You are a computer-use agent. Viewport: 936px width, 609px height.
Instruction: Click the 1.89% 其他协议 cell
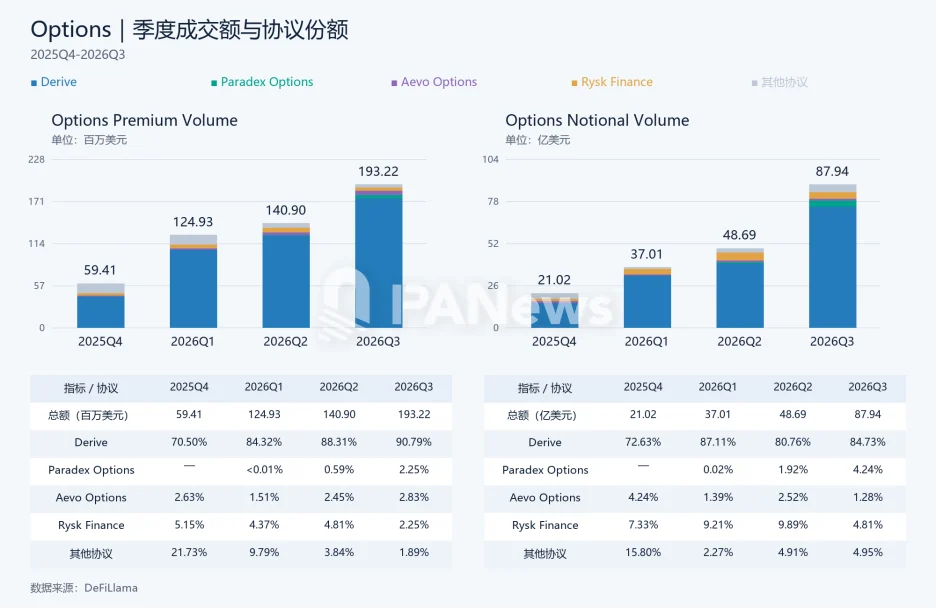[414, 552]
